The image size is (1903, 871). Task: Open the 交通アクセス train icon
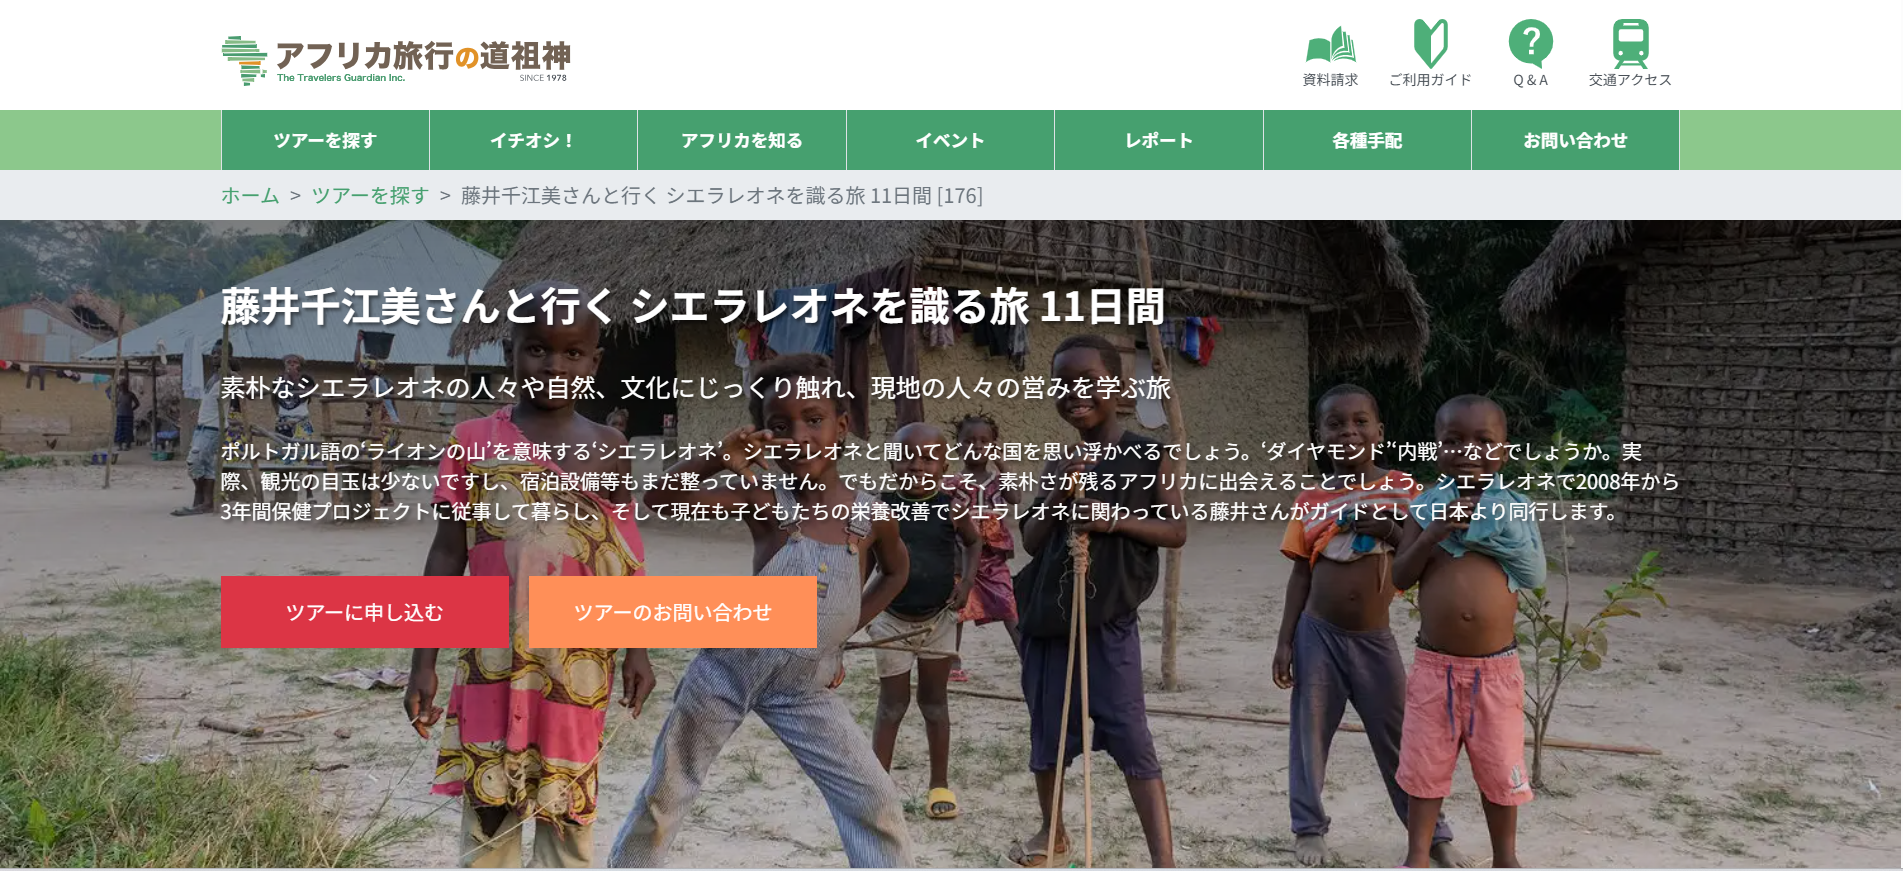click(x=1630, y=44)
